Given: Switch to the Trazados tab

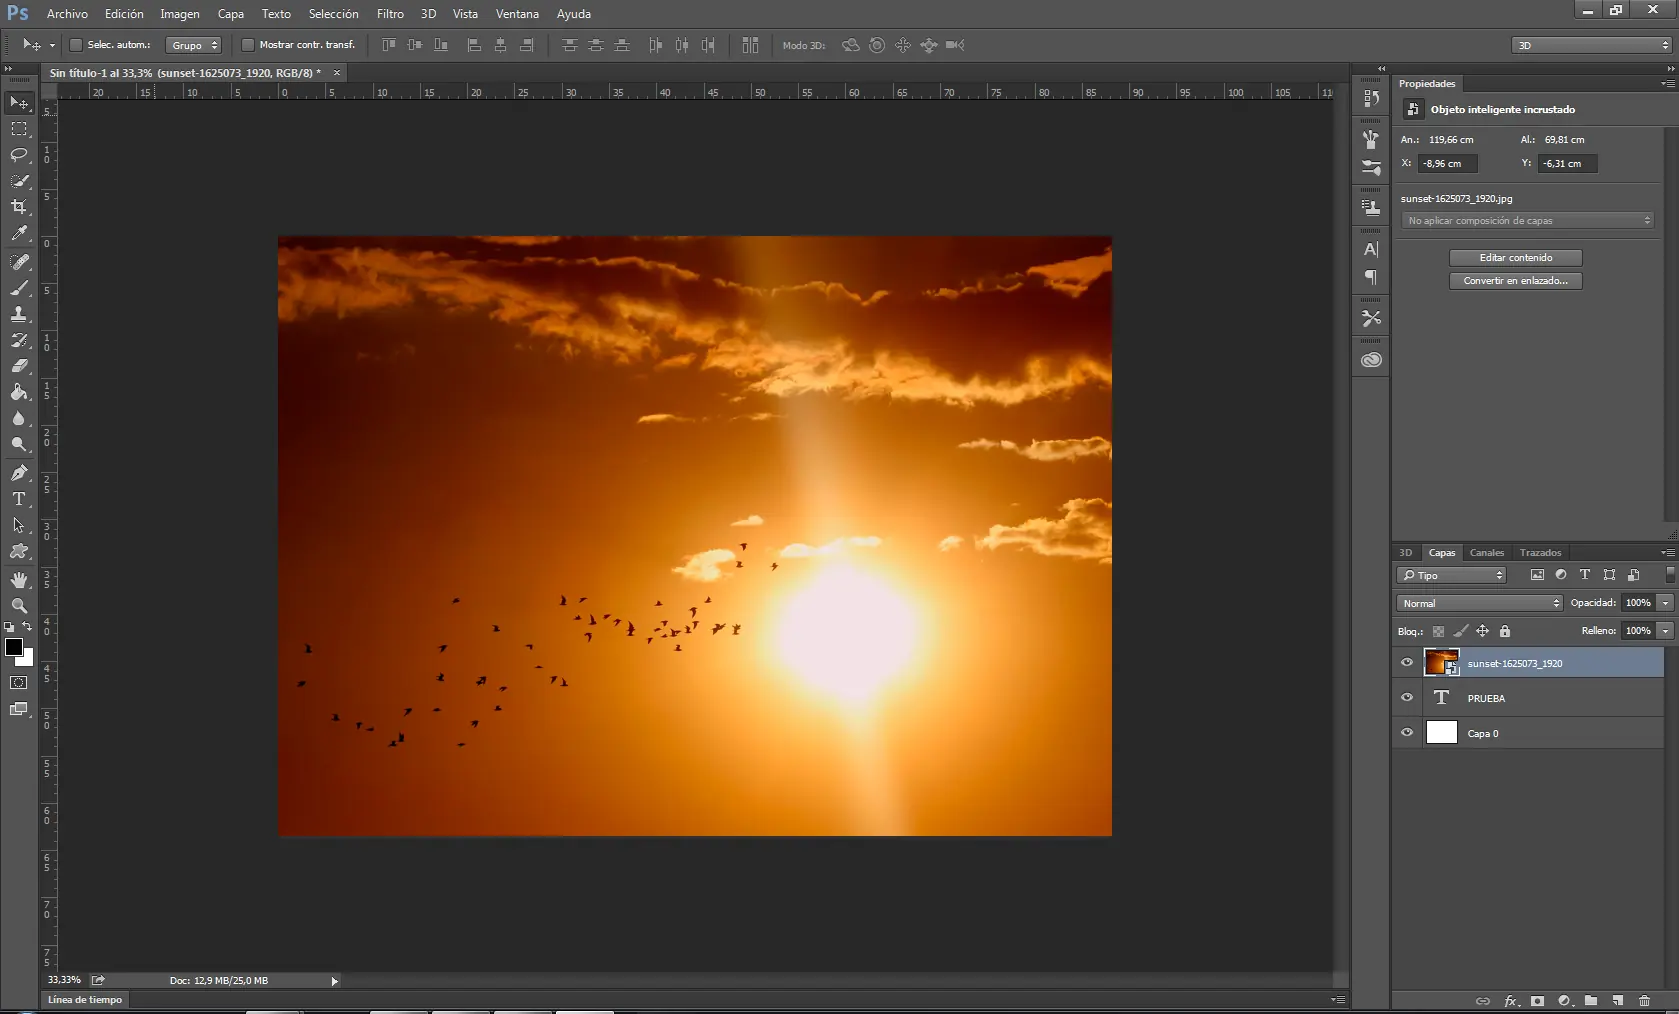Looking at the screenshot, I should click(1540, 552).
